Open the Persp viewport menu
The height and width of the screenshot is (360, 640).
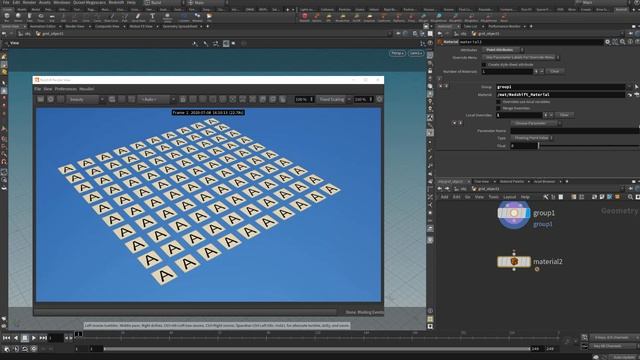(398, 53)
